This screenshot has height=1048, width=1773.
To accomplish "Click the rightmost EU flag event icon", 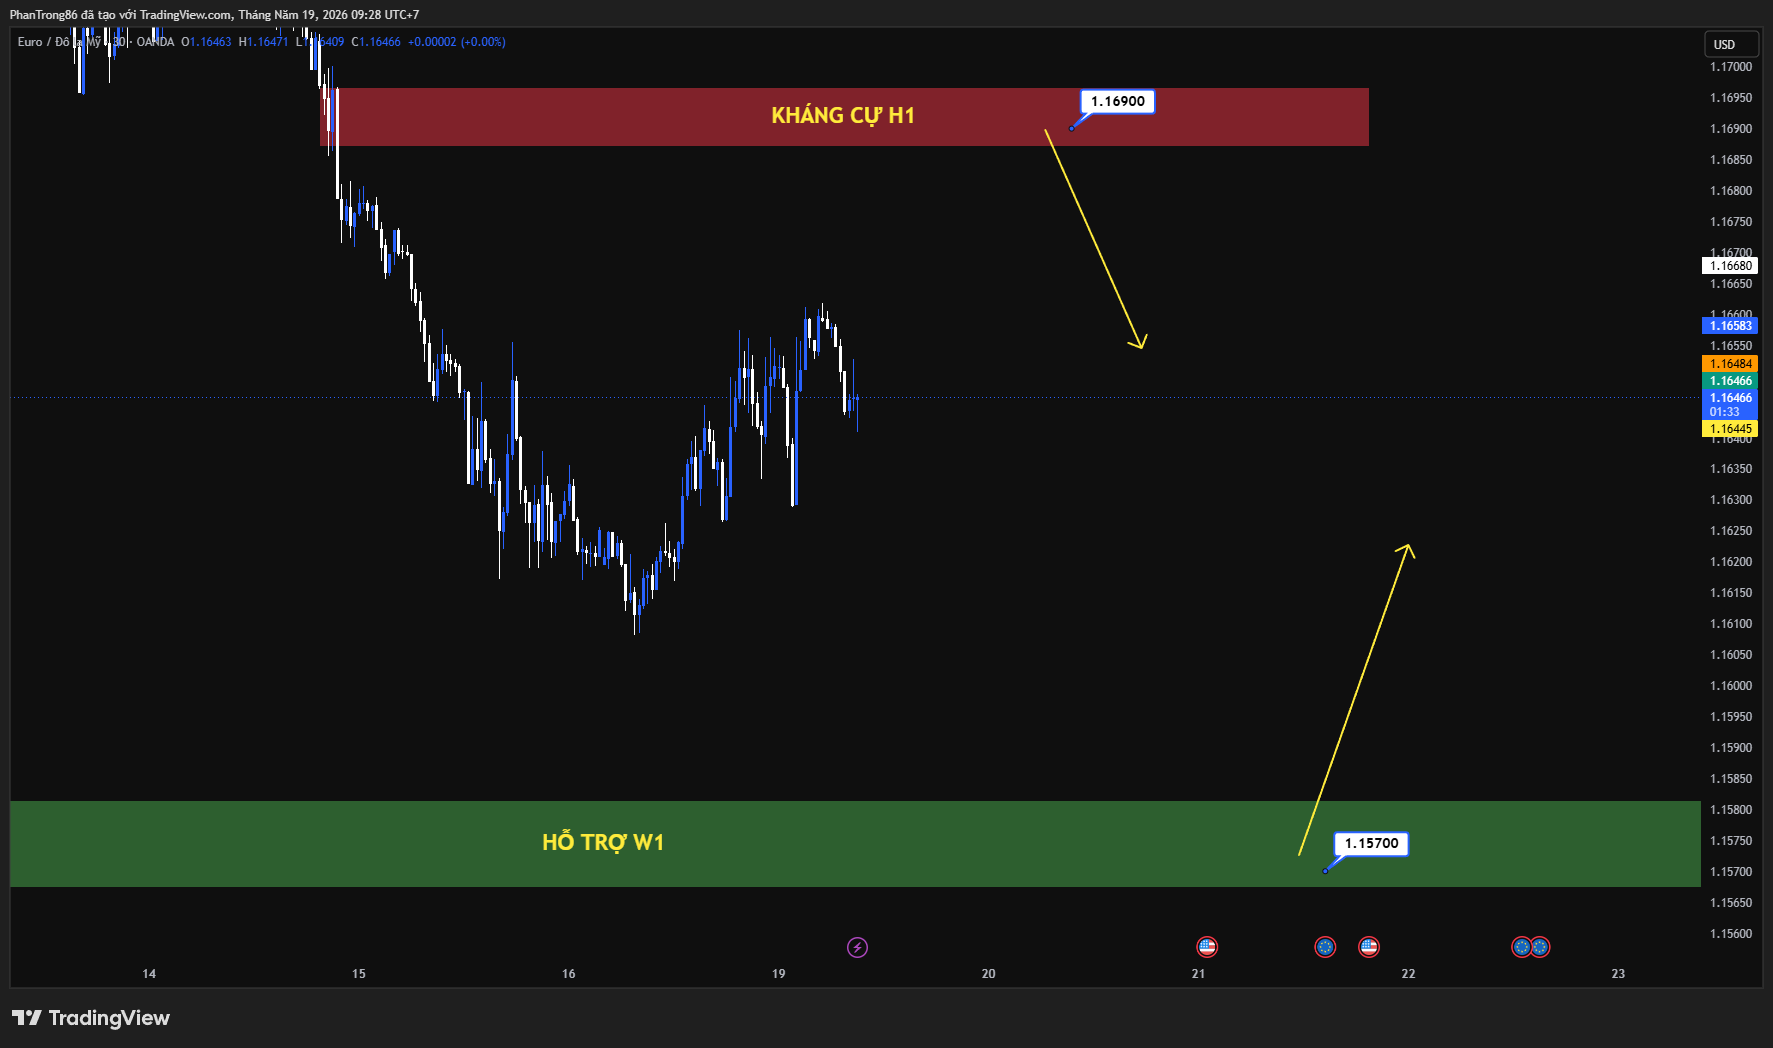I will pyautogui.click(x=1540, y=947).
